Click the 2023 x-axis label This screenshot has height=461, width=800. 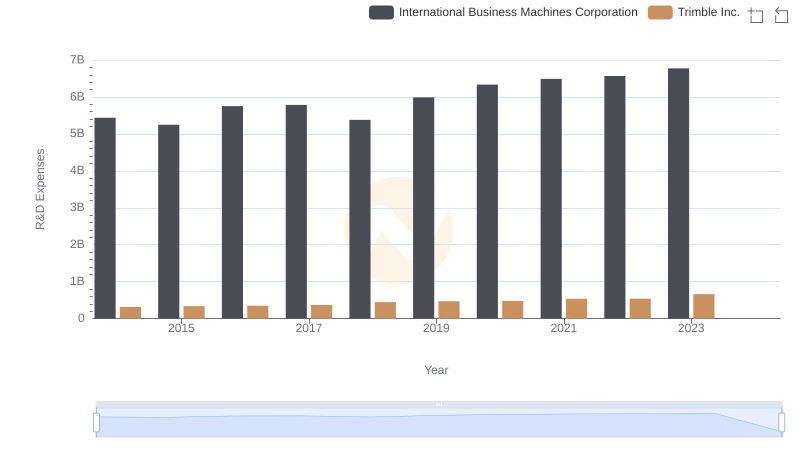(691, 328)
